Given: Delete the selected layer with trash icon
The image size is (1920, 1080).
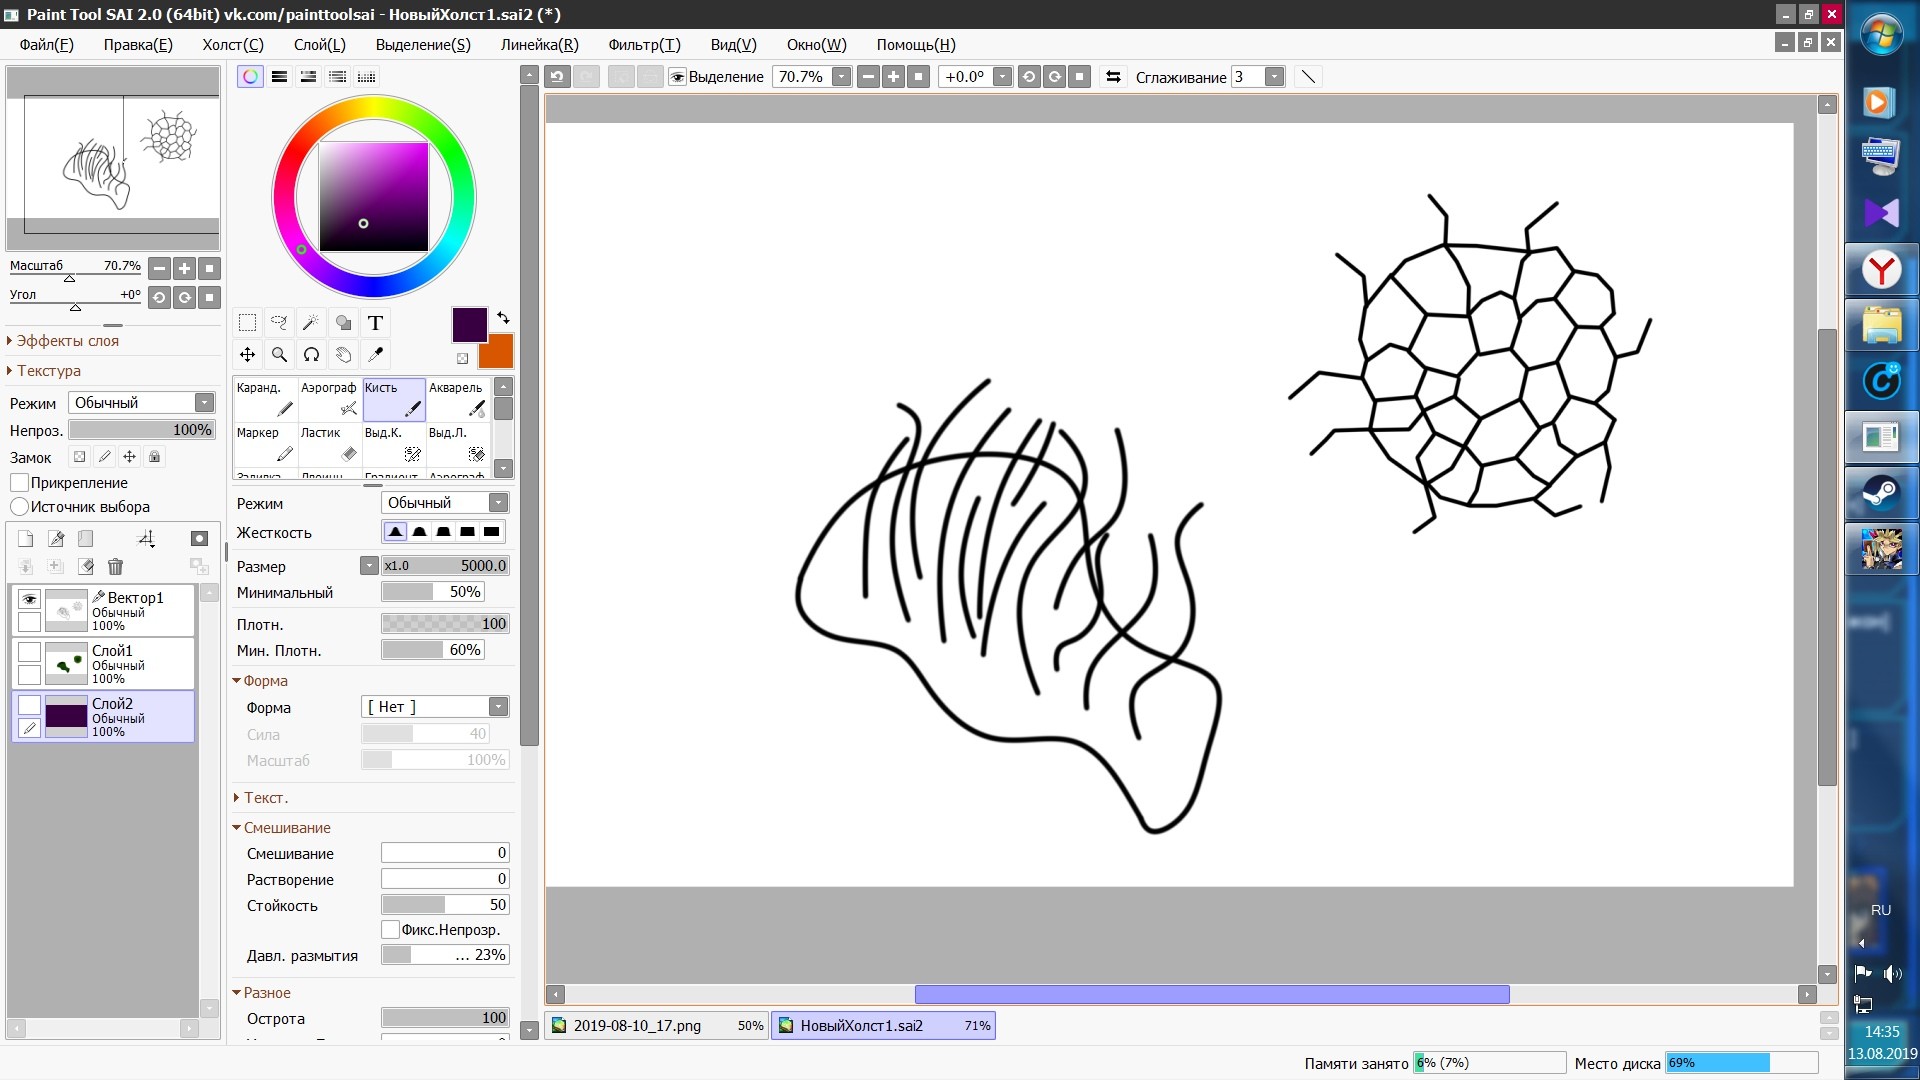Looking at the screenshot, I should [115, 567].
